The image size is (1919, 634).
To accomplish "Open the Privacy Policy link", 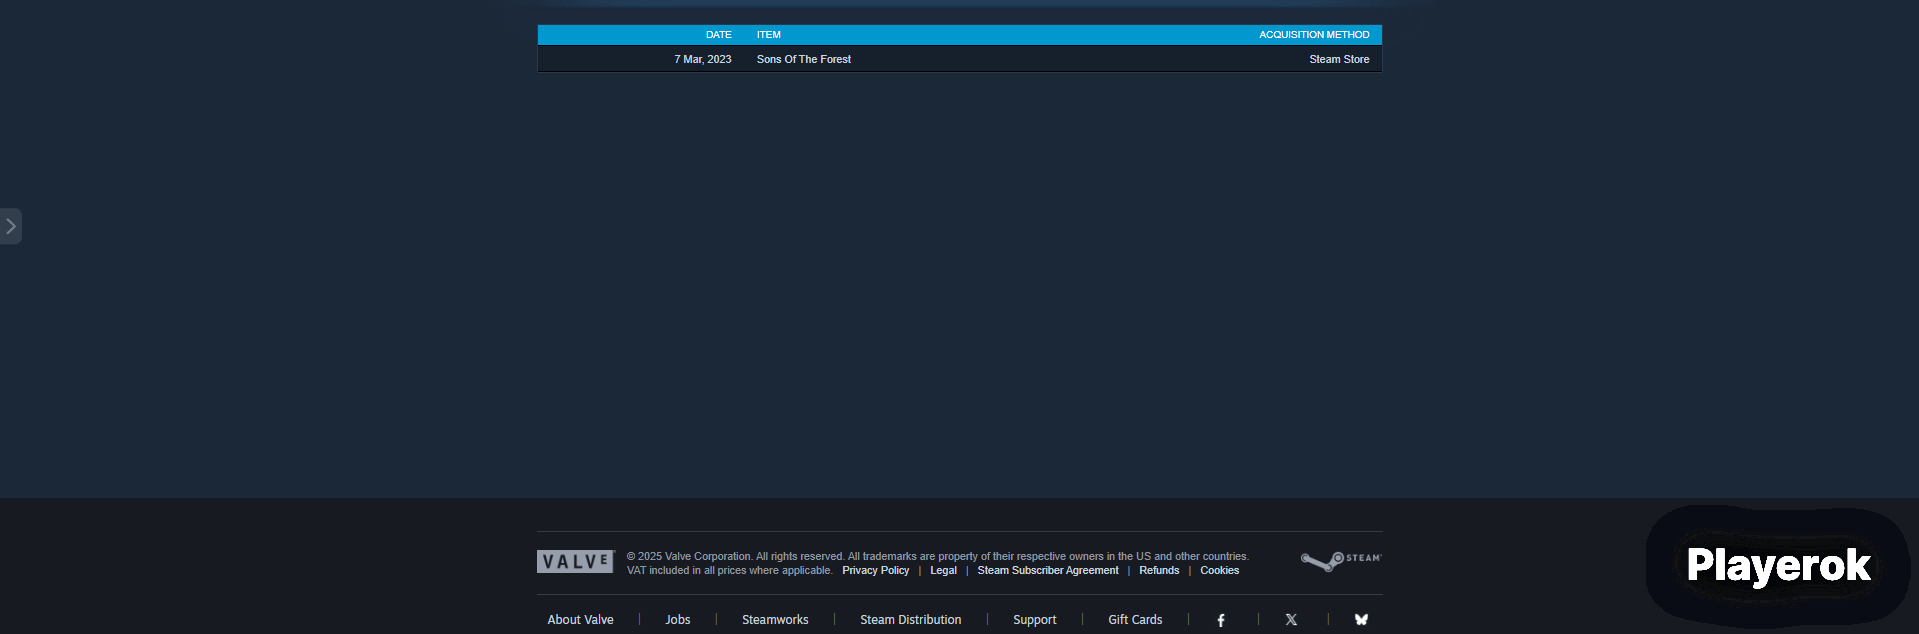I will (875, 571).
